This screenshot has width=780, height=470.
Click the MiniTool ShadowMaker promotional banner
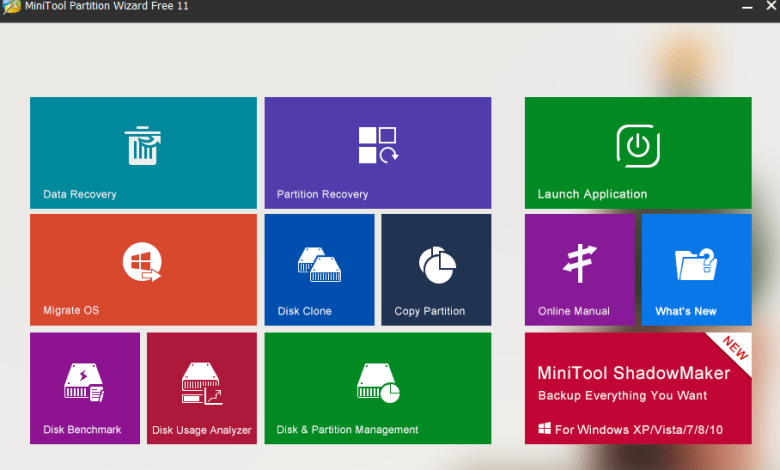638,388
